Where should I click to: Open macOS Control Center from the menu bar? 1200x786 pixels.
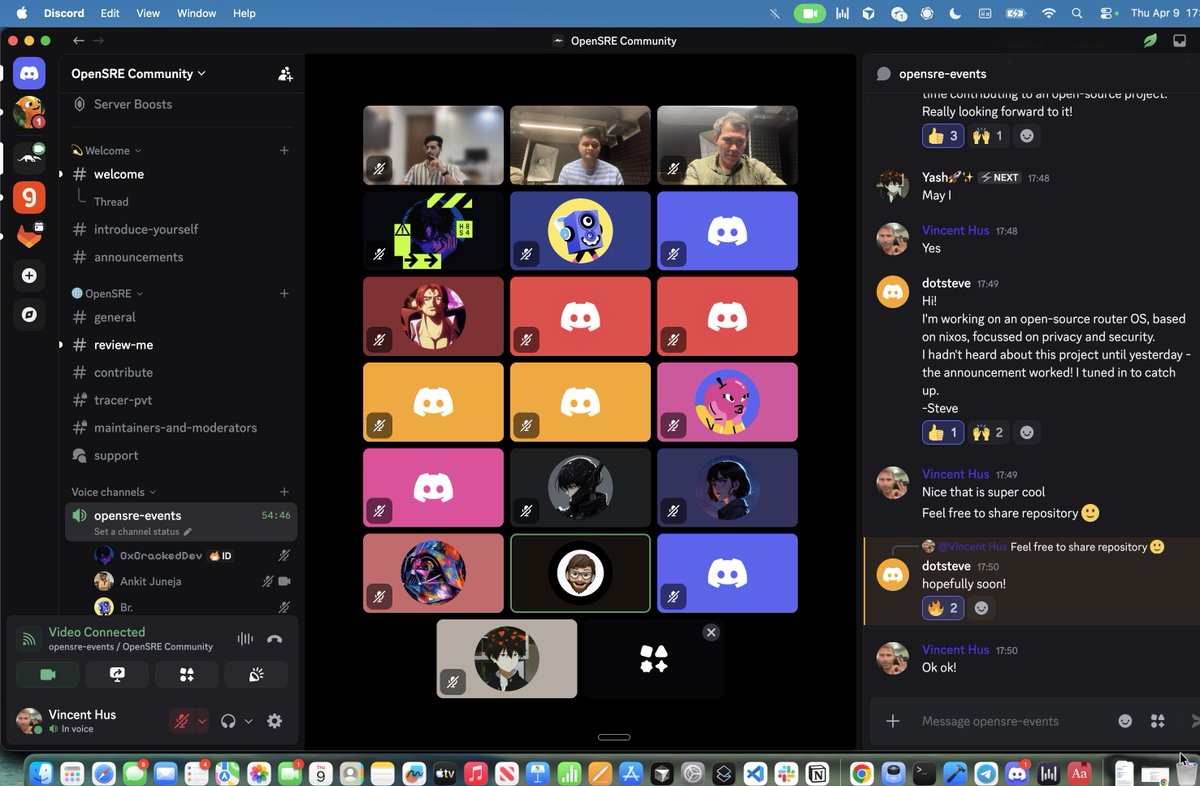(1107, 13)
